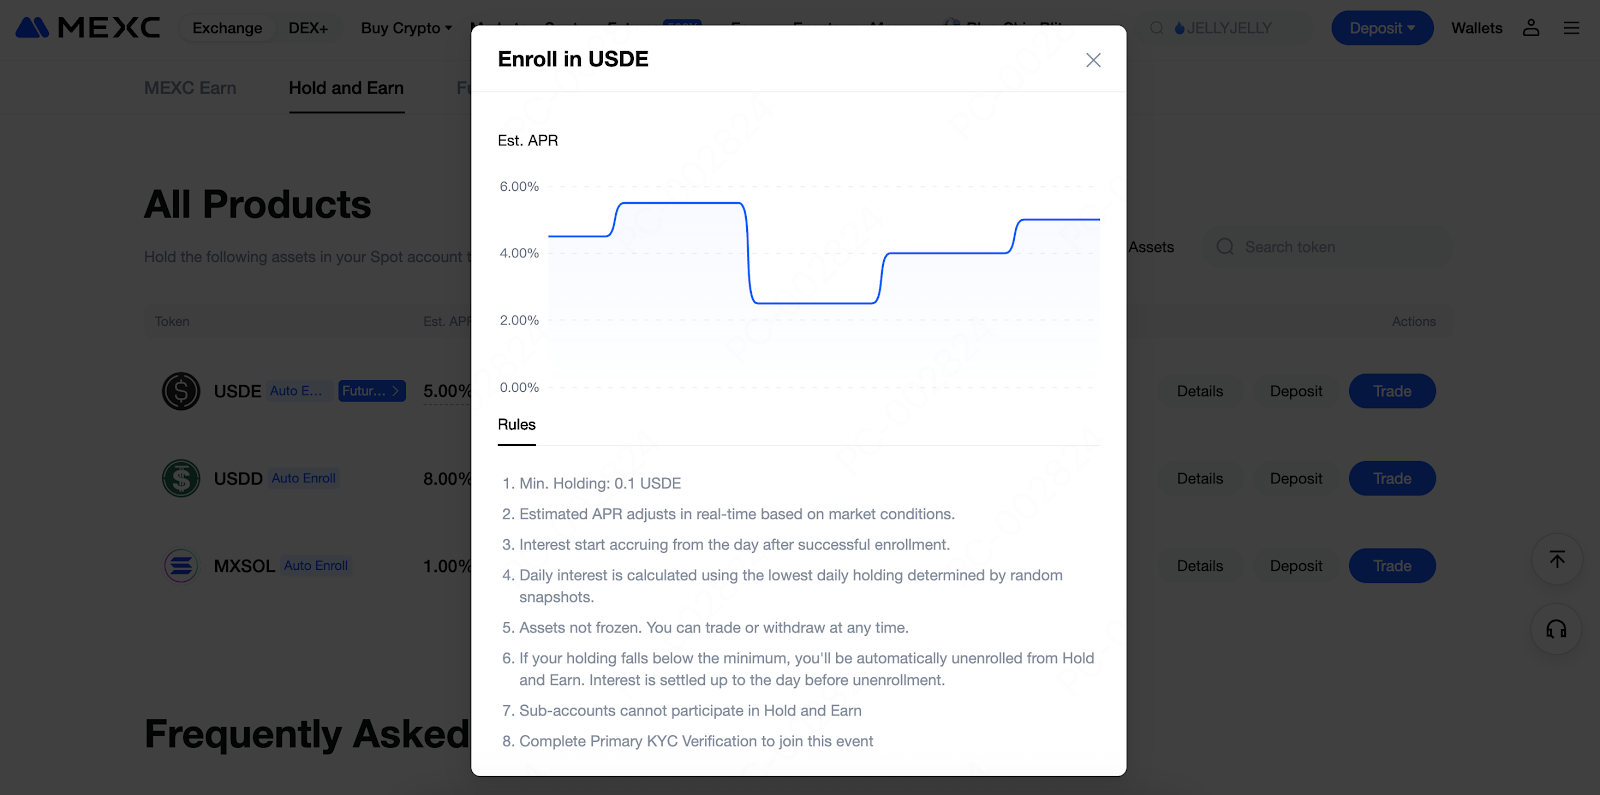Viewport: 1600px width, 795px height.
Task: Click the MEXC logo
Action: (88, 28)
